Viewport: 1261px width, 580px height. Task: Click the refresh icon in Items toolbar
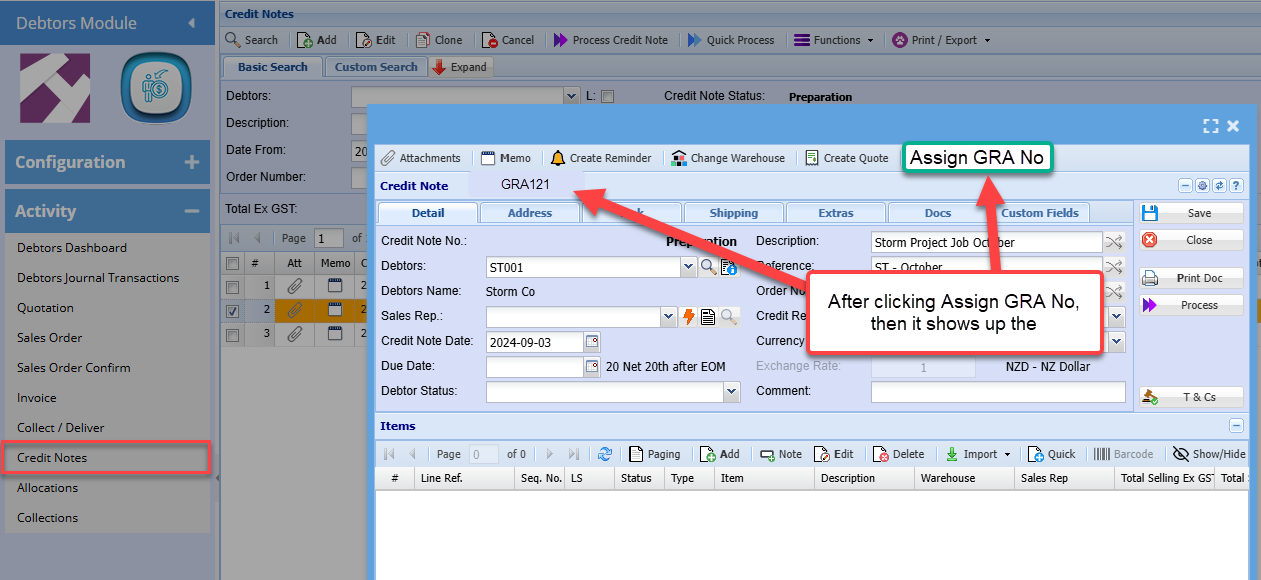605,454
